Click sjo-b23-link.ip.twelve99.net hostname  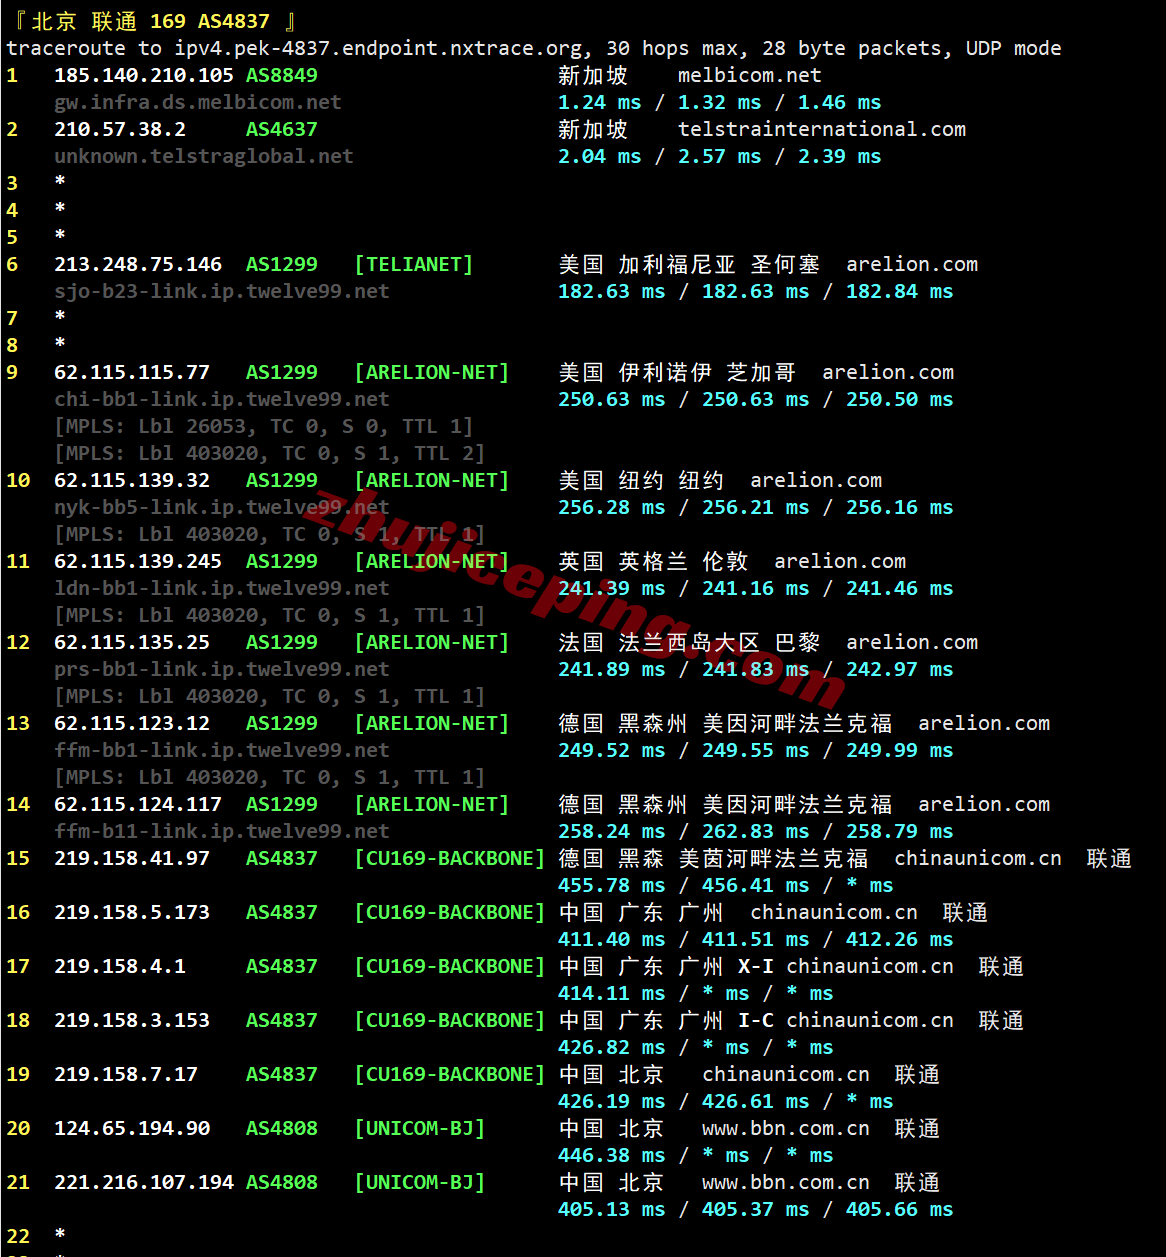tap(222, 291)
